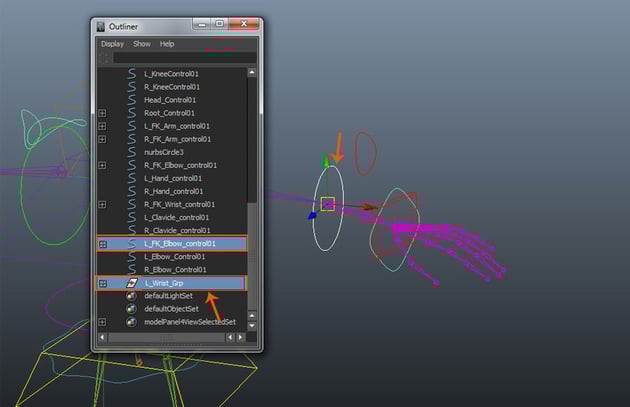Expand the Root_Control01 node
The height and width of the screenshot is (407, 630).
[x=102, y=113]
